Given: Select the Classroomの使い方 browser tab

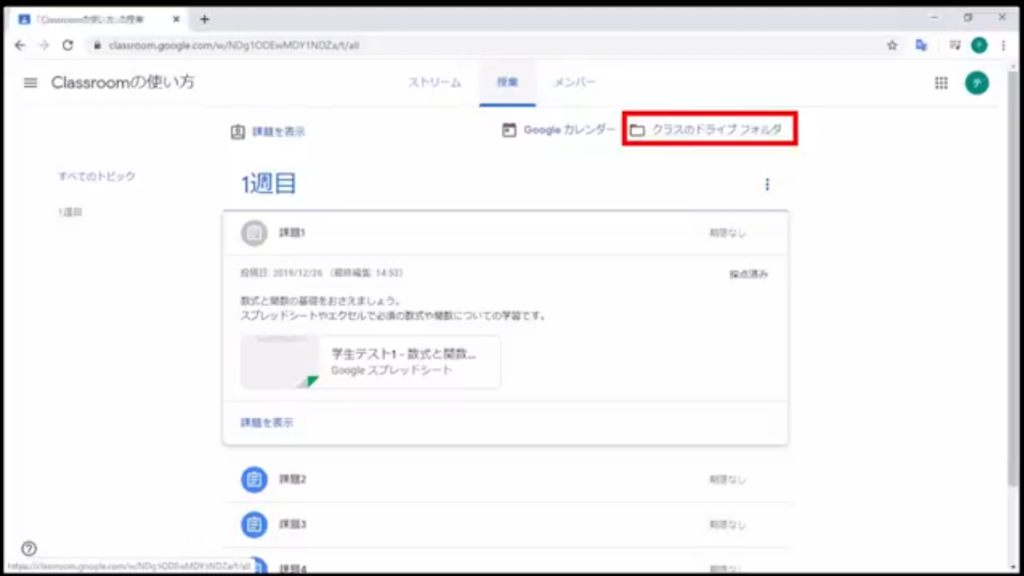Looking at the screenshot, I should pos(99,20).
